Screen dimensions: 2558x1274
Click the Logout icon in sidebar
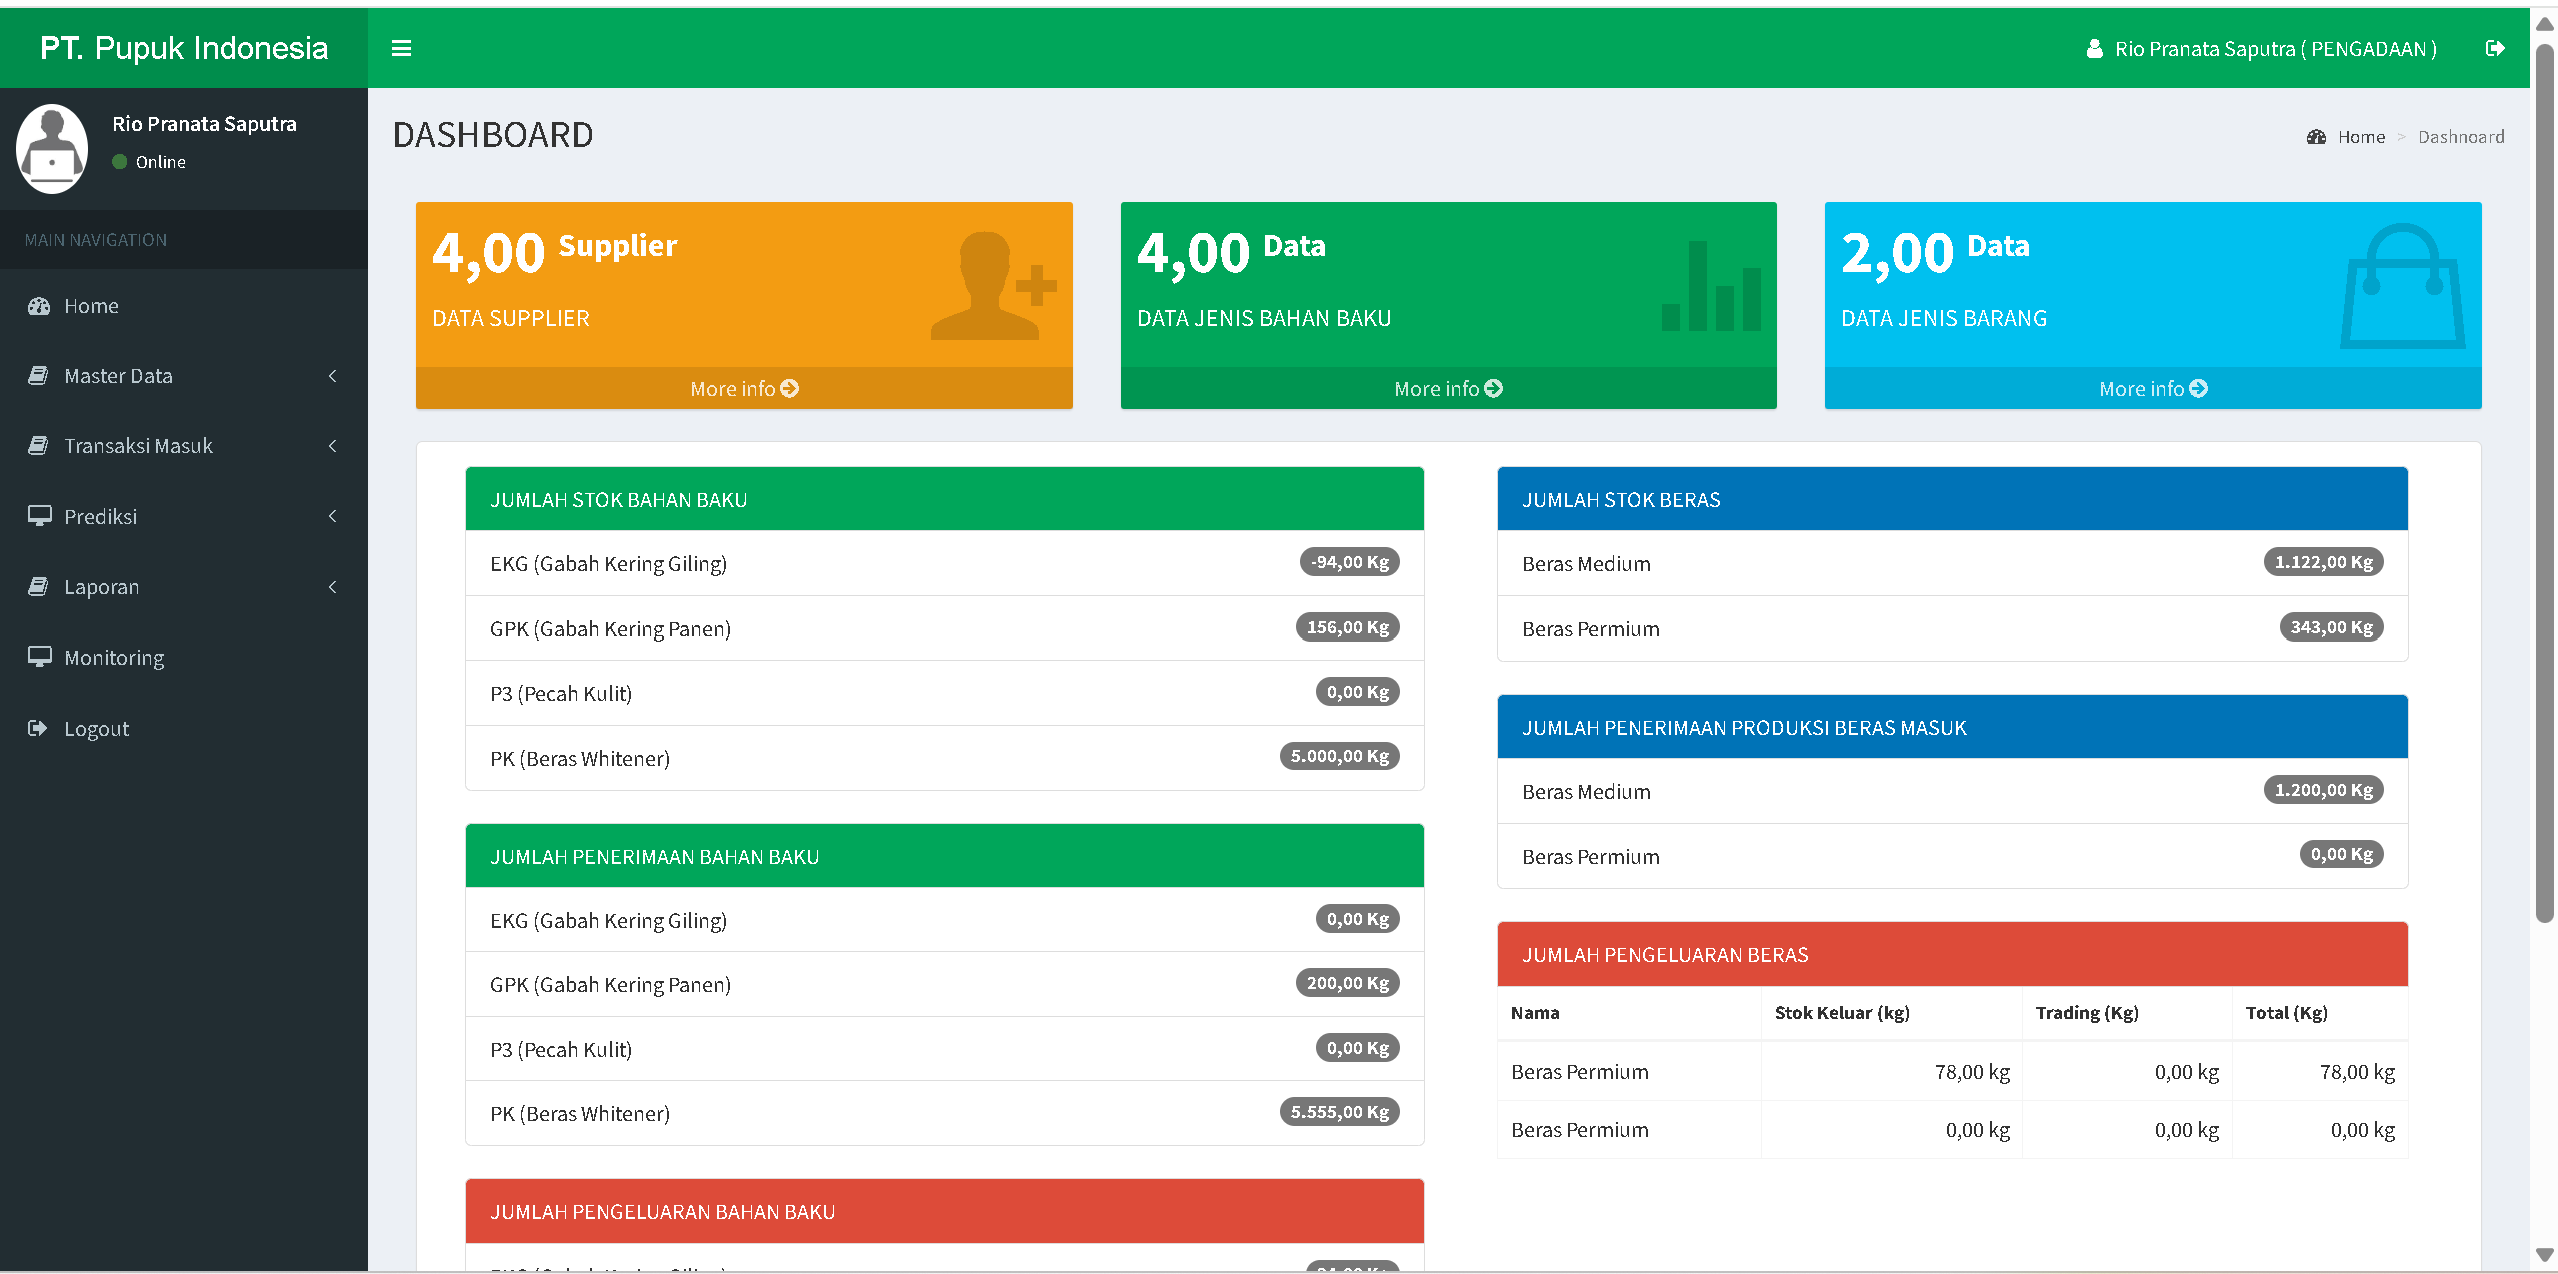pos(38,728)
